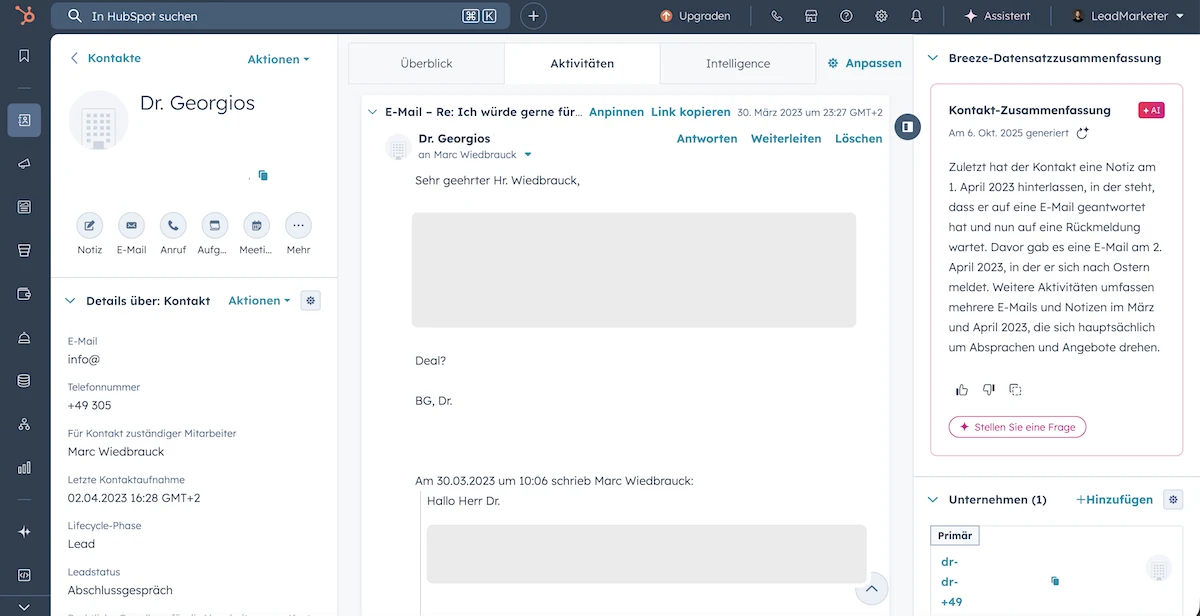Click the thumbs up feedback icon

pyautogui.click(x=962, y=390)
